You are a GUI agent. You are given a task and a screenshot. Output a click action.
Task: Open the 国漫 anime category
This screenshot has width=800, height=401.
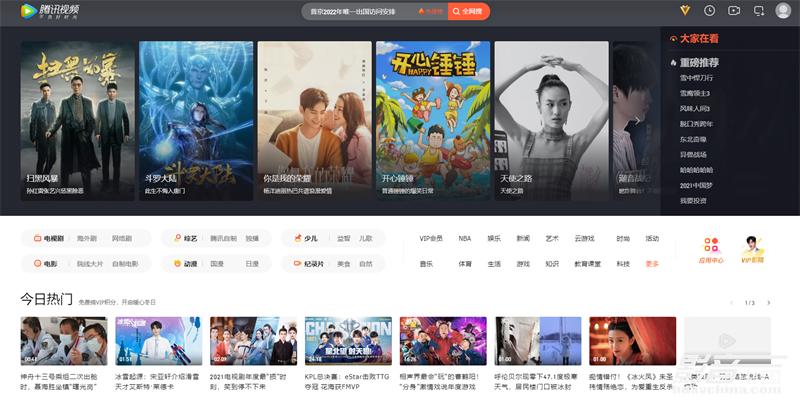pyautogui.click(x=217, y=264)
